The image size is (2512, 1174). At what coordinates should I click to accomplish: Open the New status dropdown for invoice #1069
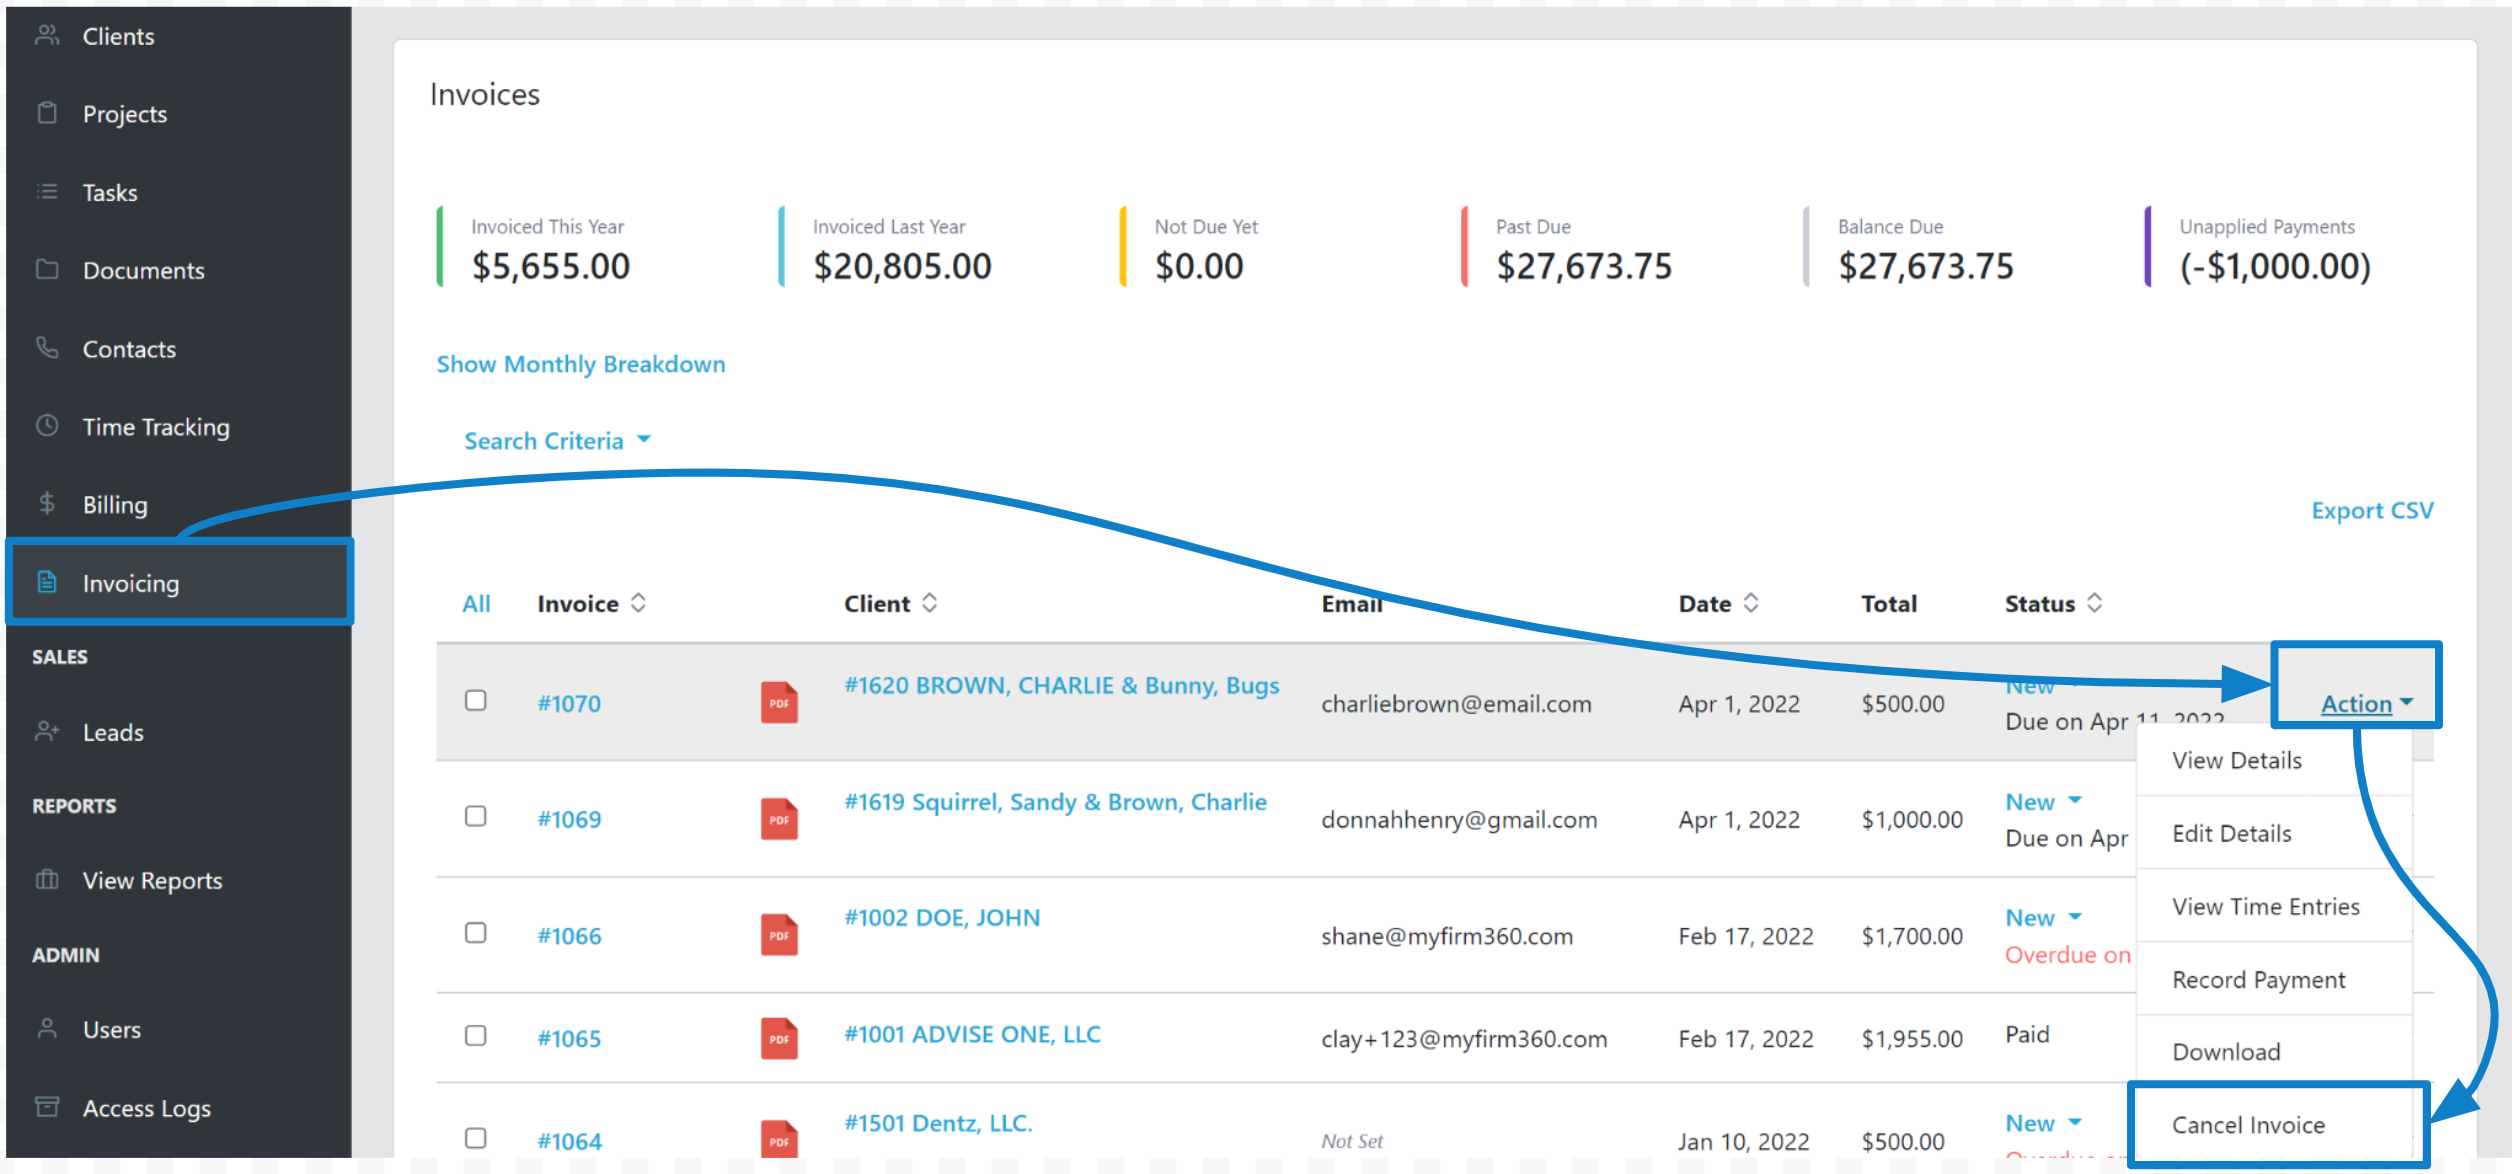2043,801
